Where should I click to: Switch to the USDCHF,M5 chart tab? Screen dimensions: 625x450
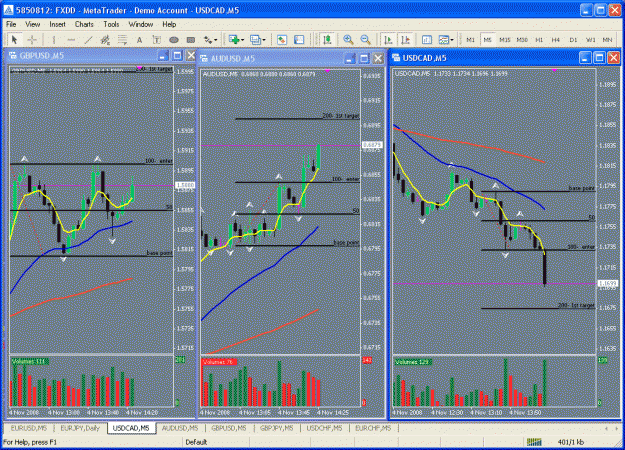coord(324,428)
